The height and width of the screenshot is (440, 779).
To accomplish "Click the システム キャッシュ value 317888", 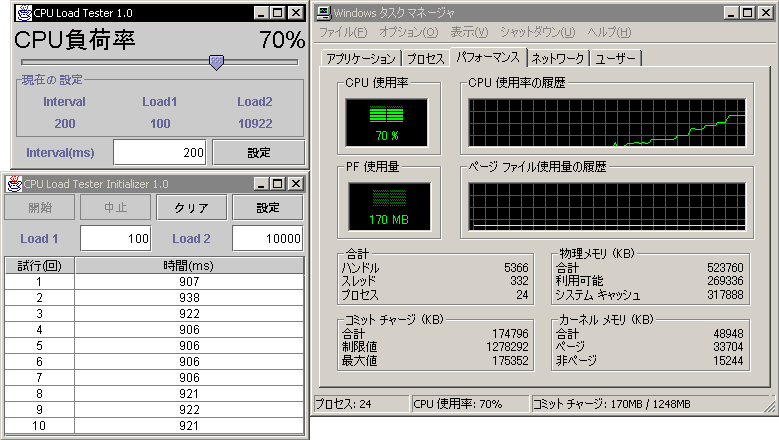I will tap(725, 294).
